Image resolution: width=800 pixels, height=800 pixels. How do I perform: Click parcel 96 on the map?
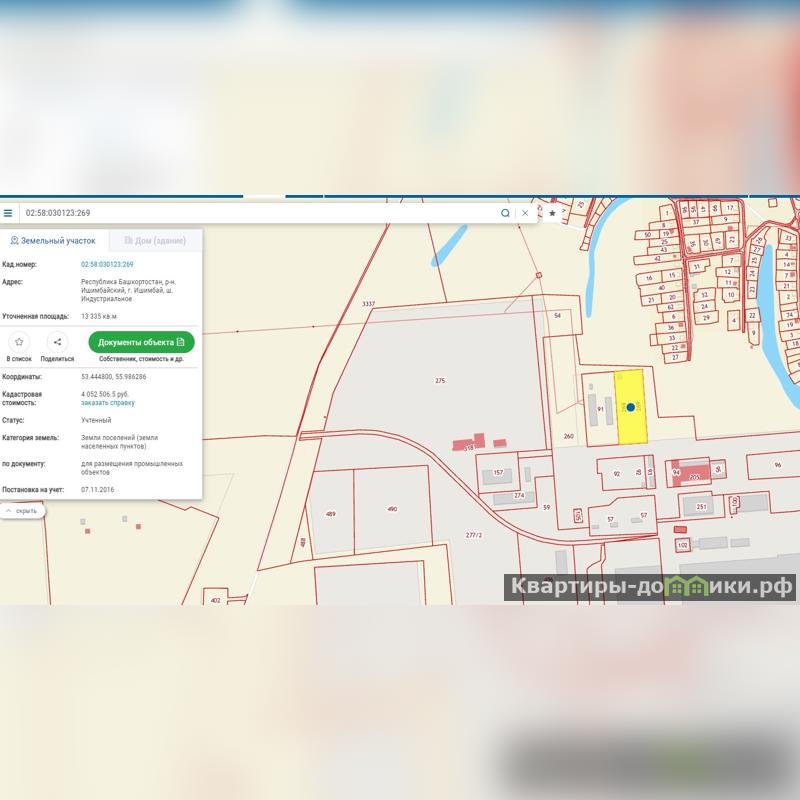[778, 466]
